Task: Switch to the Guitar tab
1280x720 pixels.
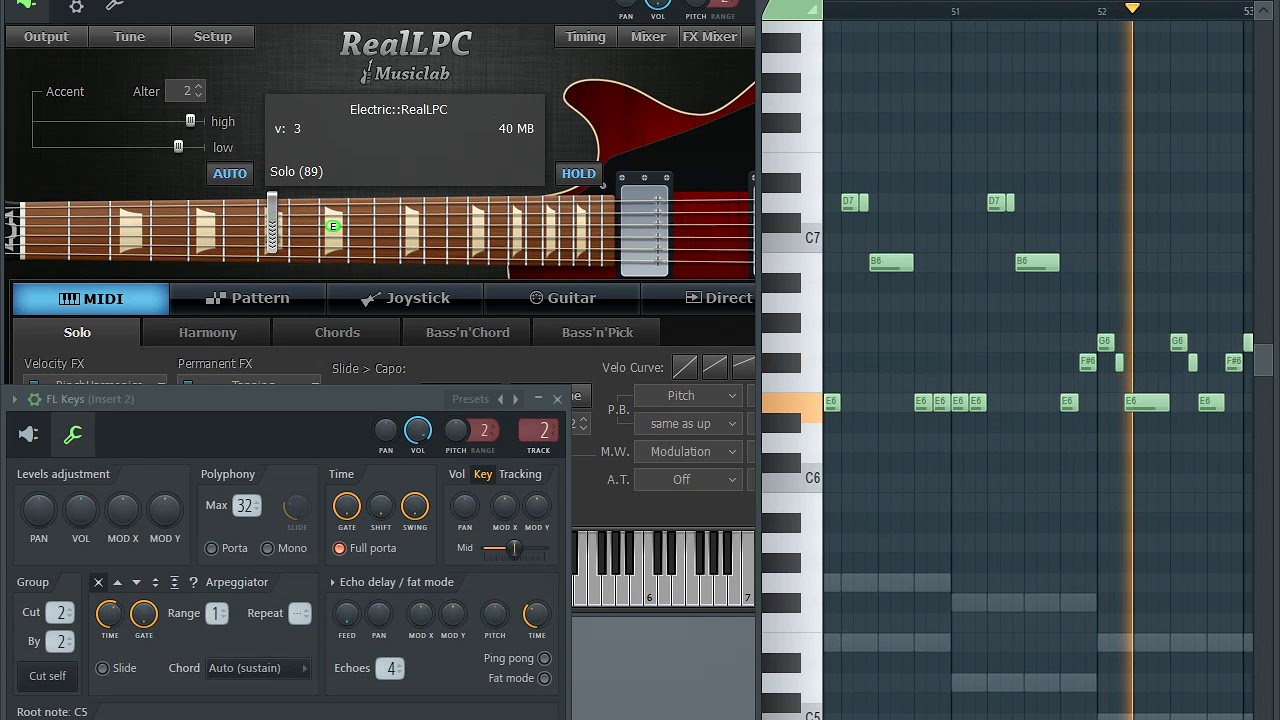Action: pos(562,298)
